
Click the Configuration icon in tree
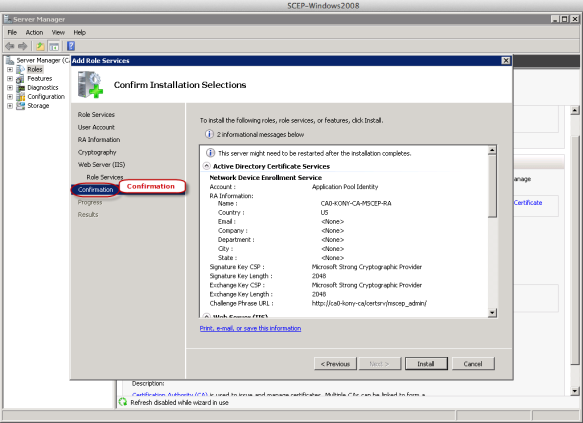click(x=20, y=97)
